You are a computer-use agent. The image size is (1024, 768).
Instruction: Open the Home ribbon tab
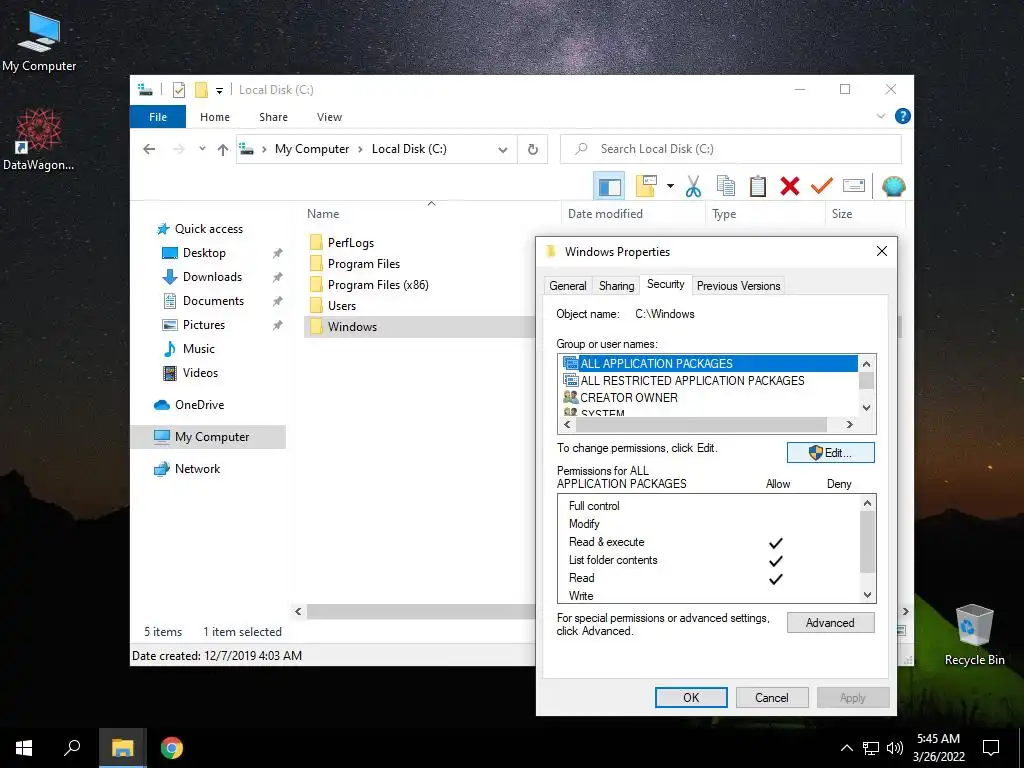pyautogui.click(x=215, y=117)
